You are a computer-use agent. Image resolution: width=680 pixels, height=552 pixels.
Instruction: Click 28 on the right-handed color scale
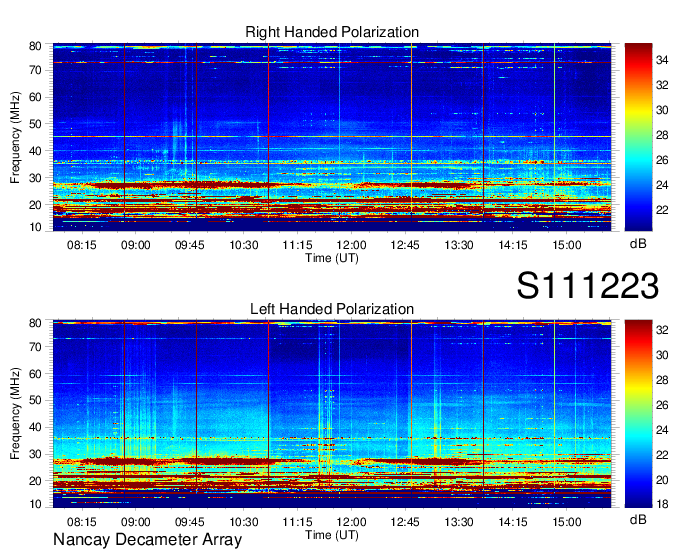tap(662, 135)
